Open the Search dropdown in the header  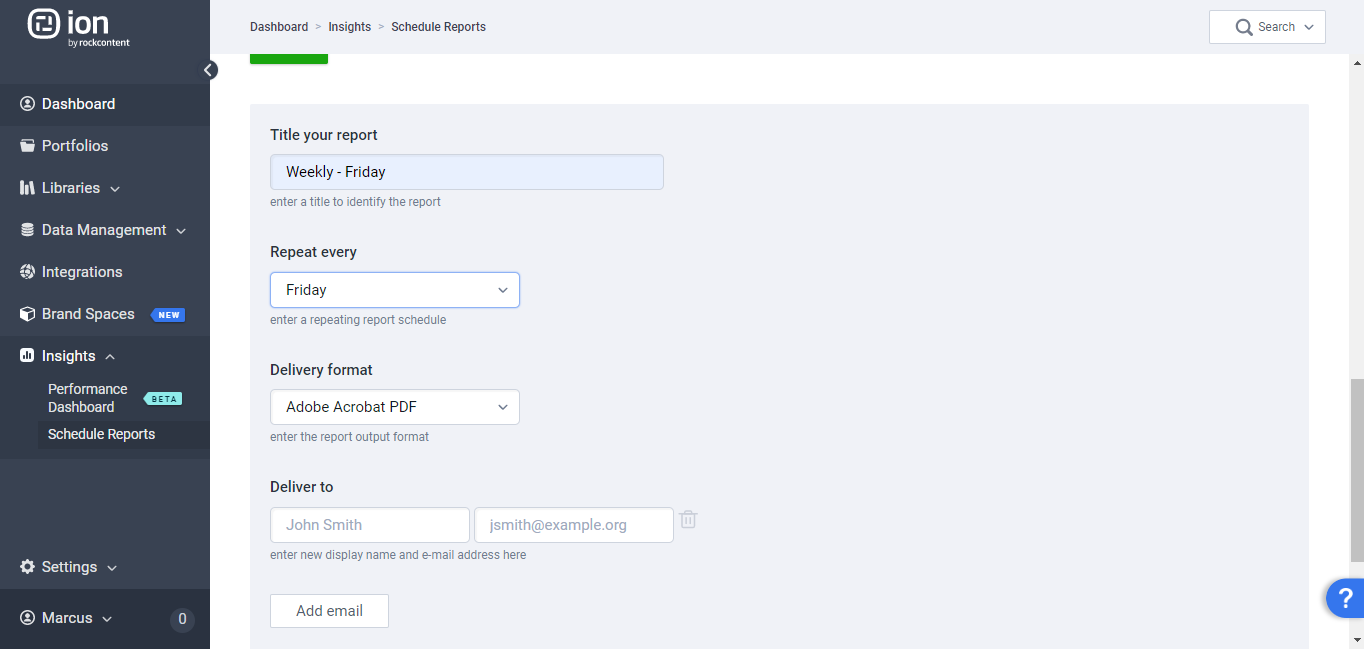(1267, 27)
